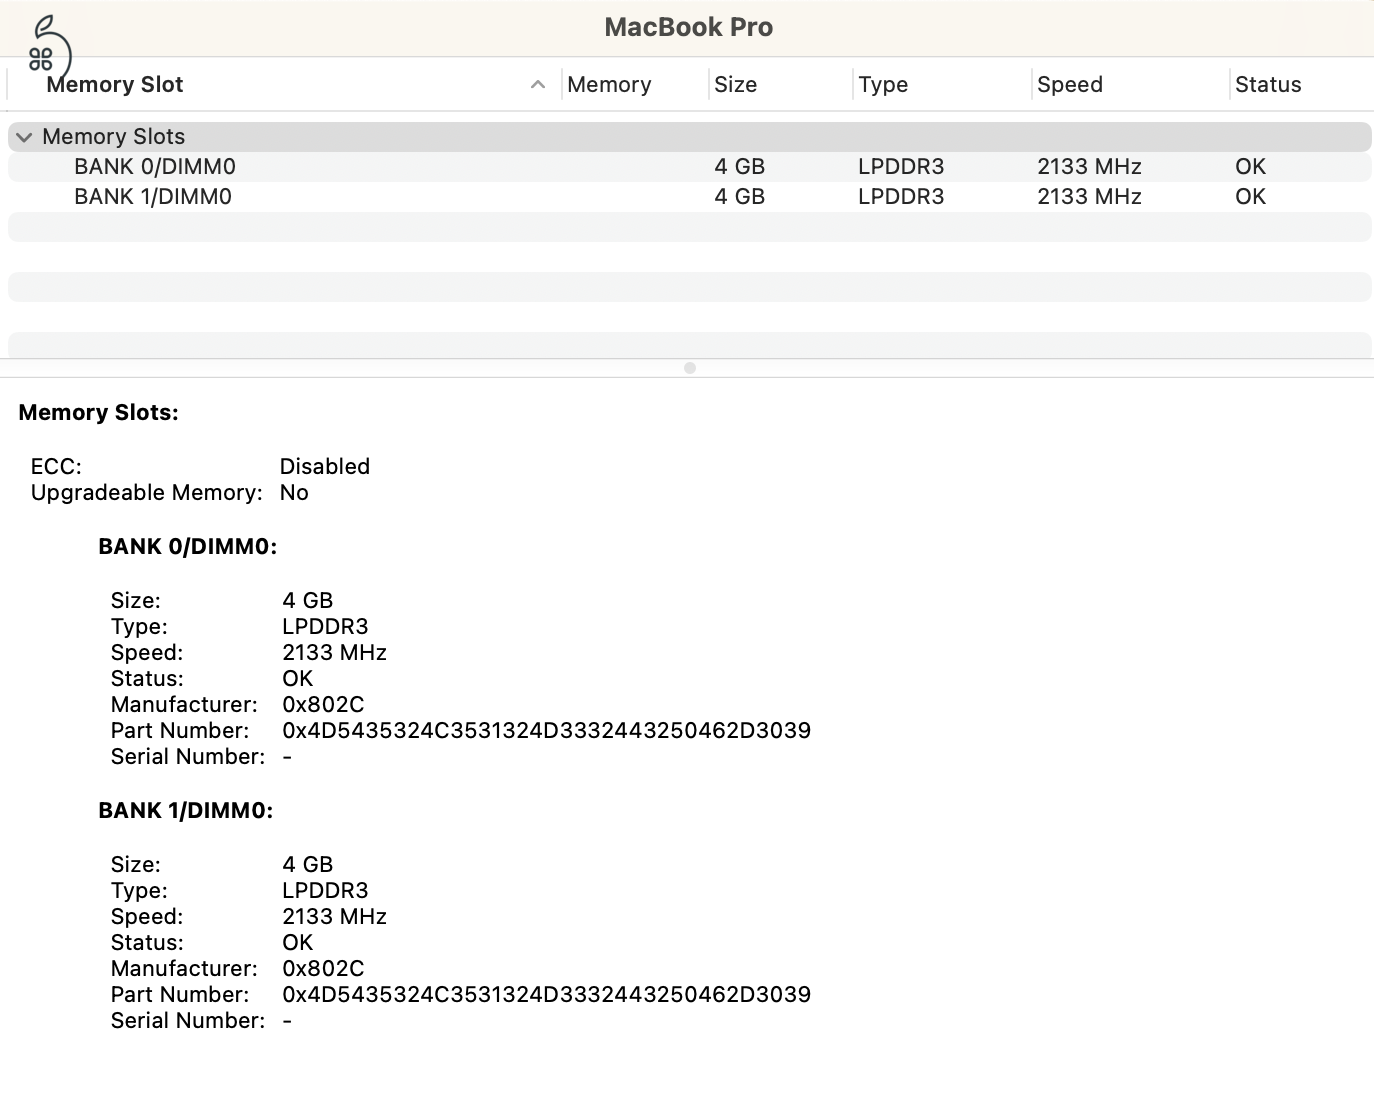Sort by the Speed column
The height and width of the screenshot is (1108, 1374).
(x=1069, y=84)
